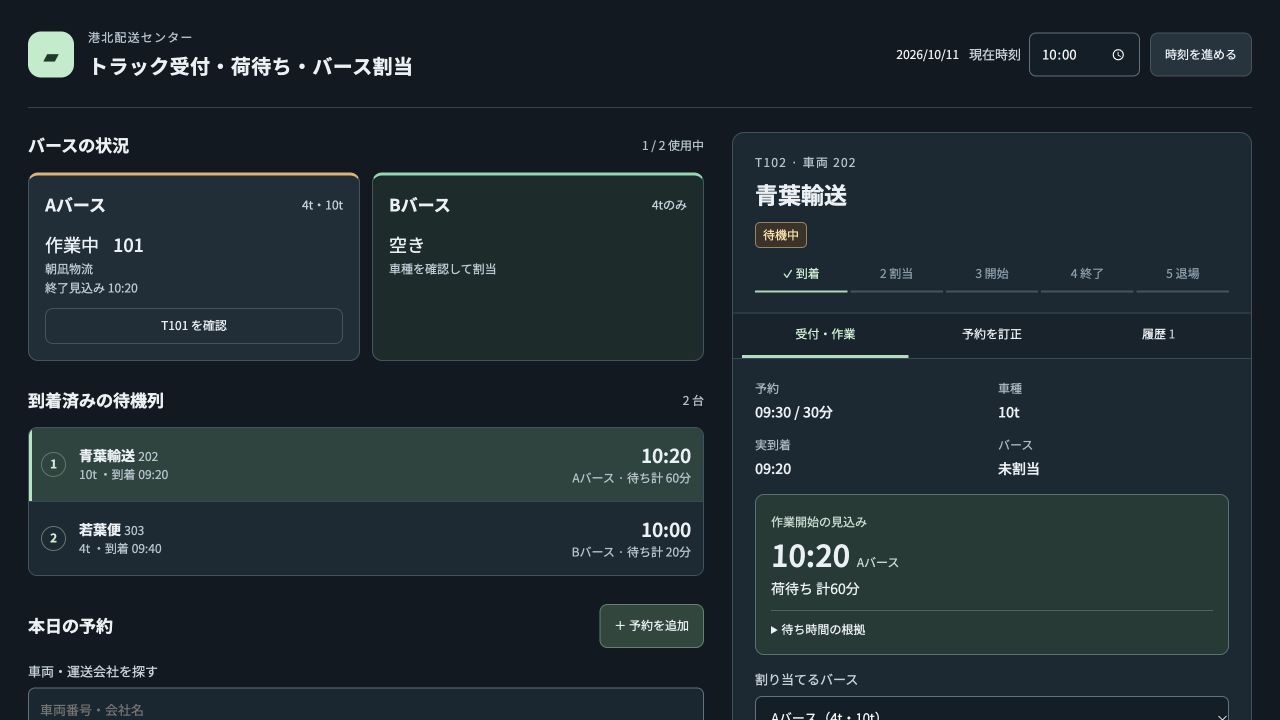Add a reservation with 予約を追加
This screenshot has width=1280, height=720.
pos(652,626)
